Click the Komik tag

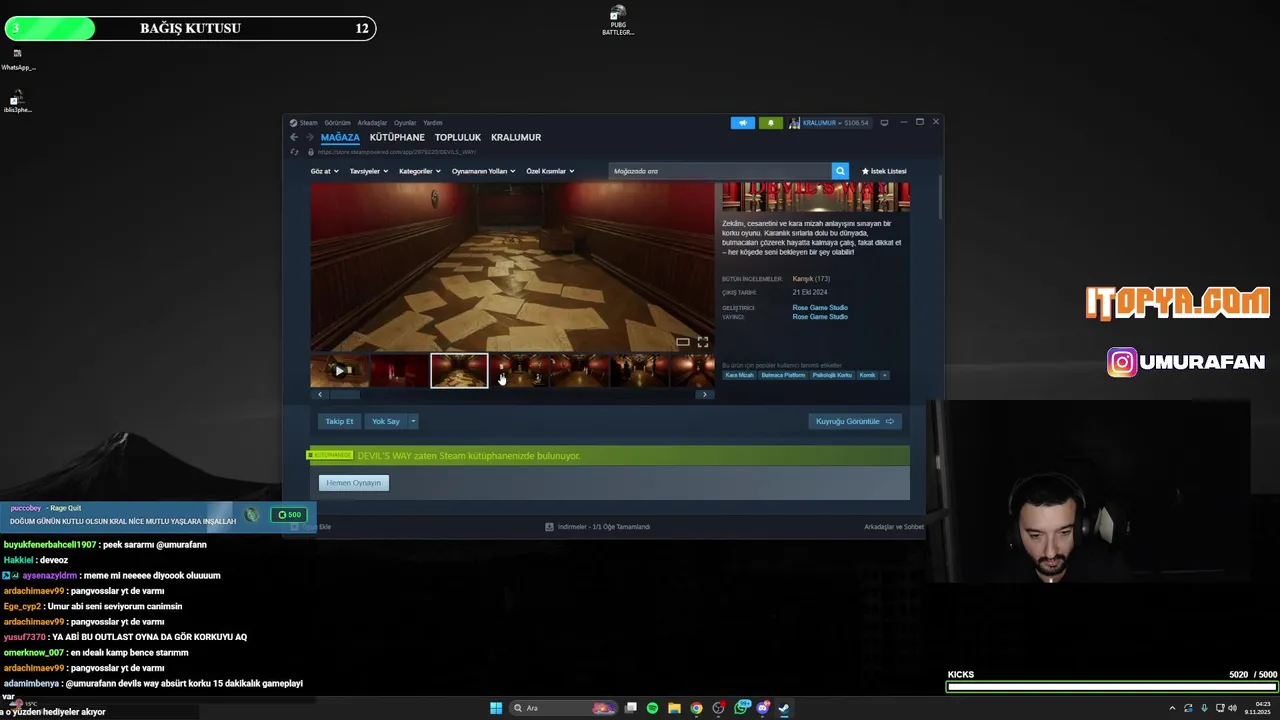click(867, 375)
